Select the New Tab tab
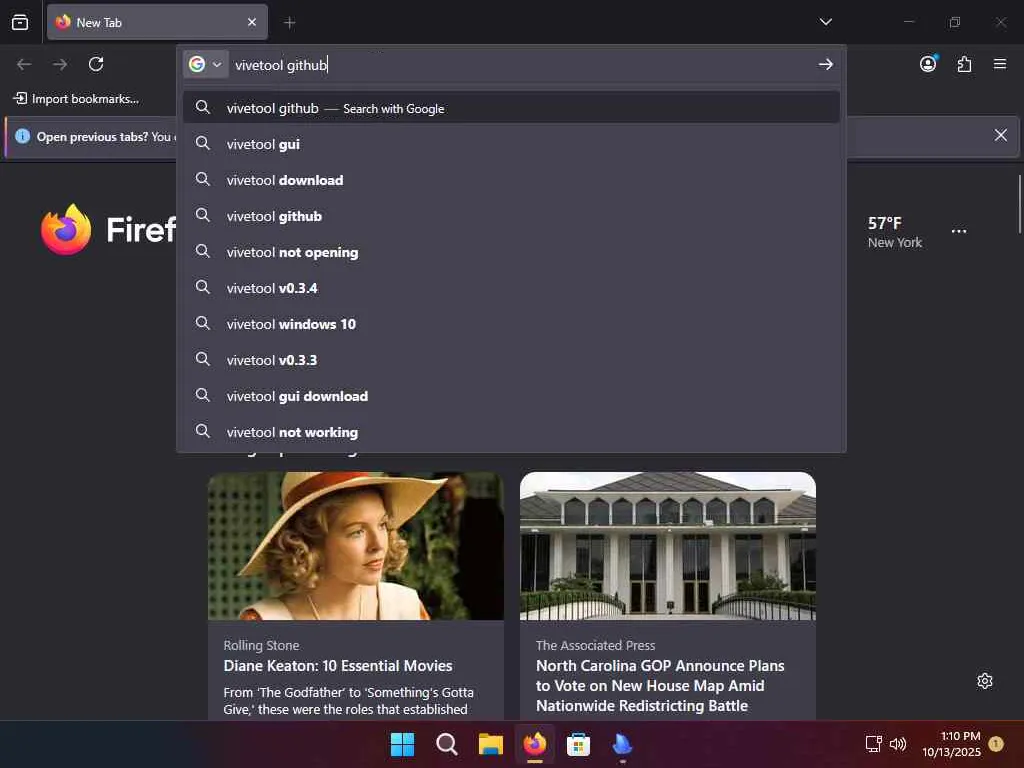 157,22
